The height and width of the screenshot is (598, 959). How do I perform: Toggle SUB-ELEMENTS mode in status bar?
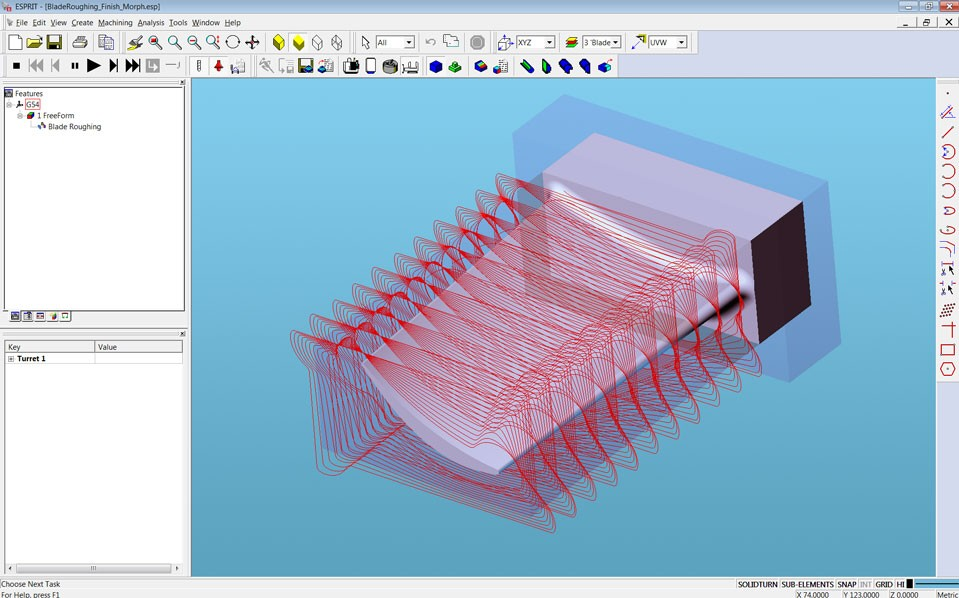tap(807, 584)
